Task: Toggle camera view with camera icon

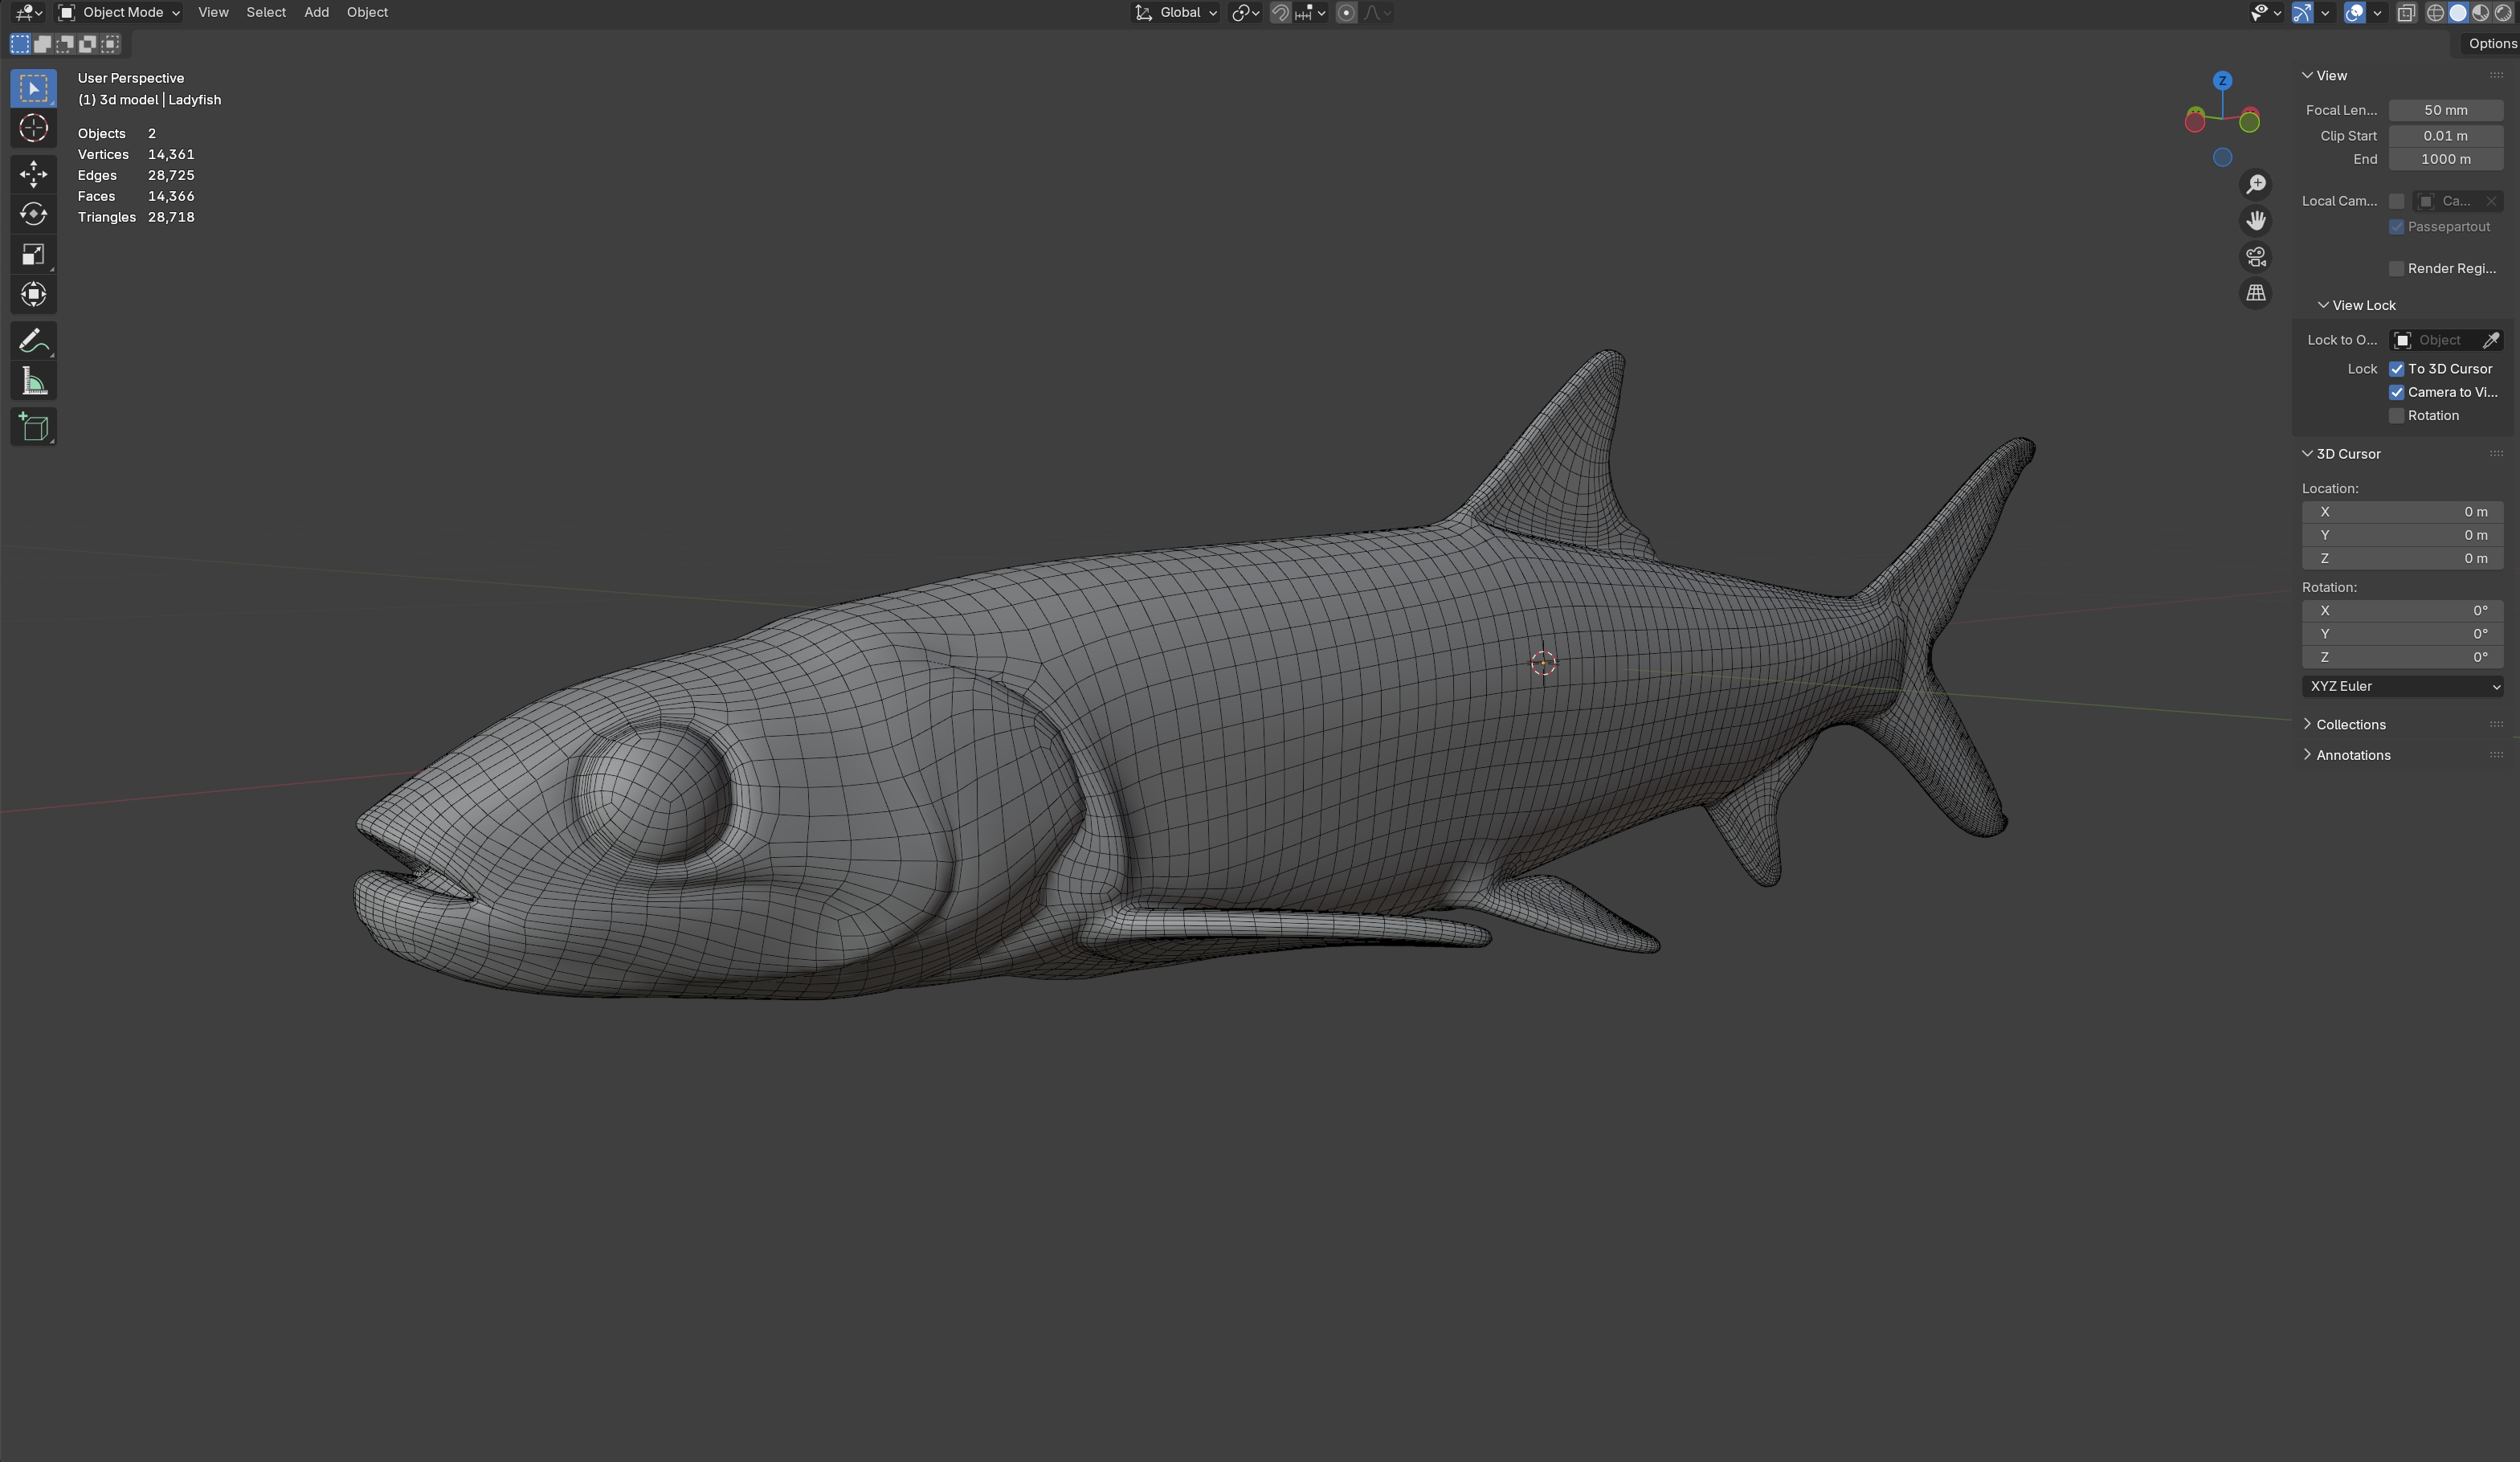Action: pos(2255,257)
